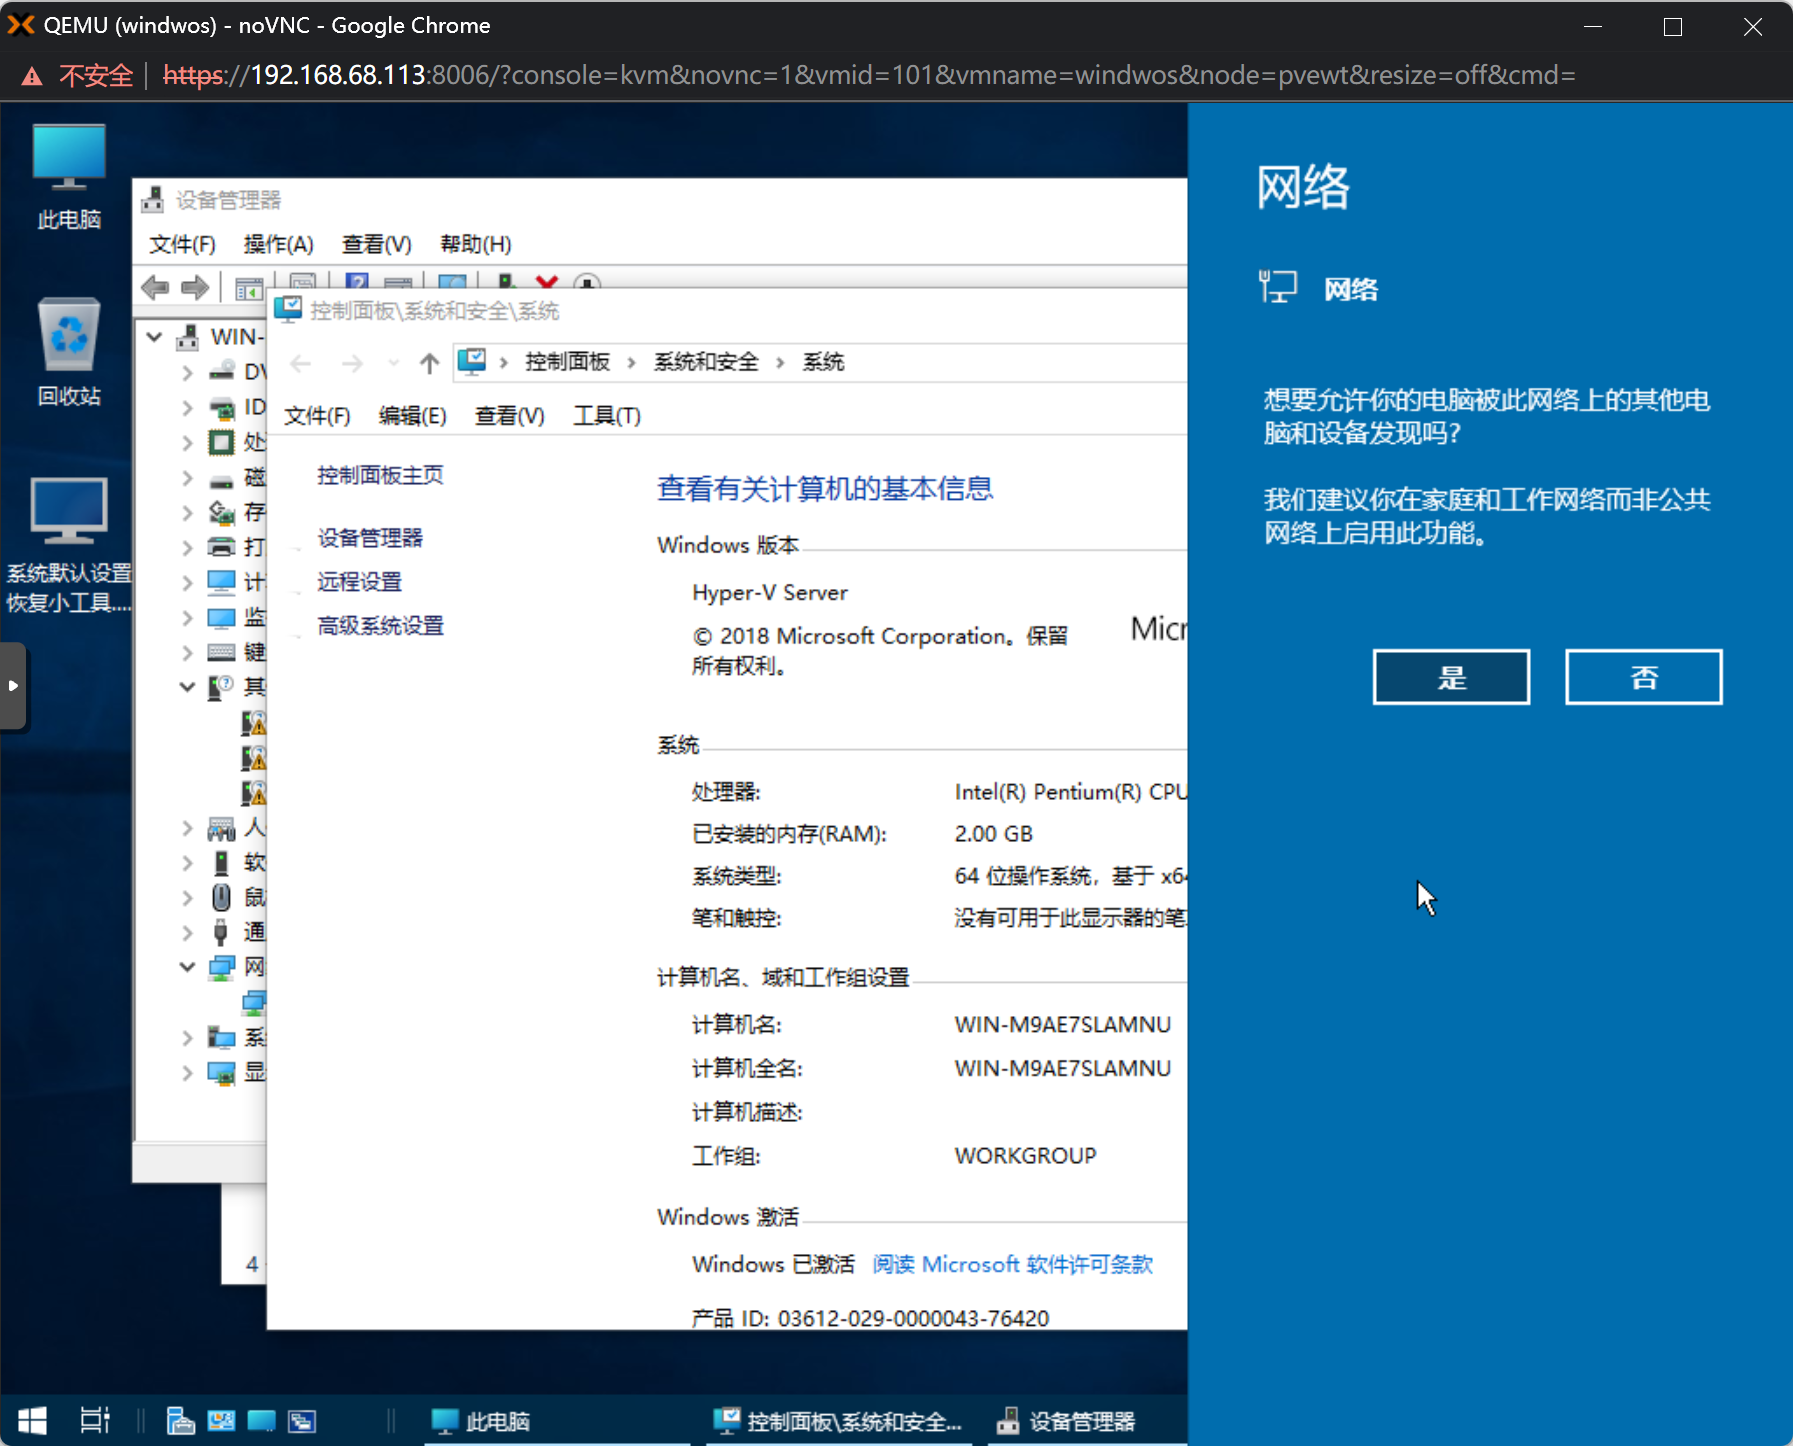Click enable device icon with green light

coord(506,282)
